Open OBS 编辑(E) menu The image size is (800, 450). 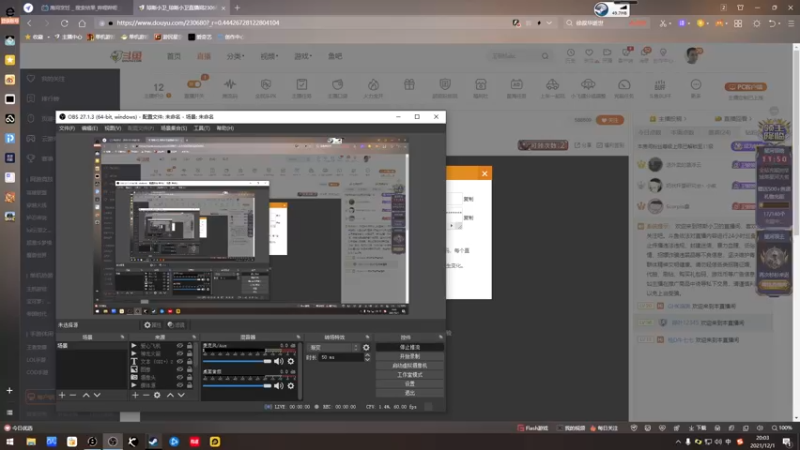click(89, 128)
